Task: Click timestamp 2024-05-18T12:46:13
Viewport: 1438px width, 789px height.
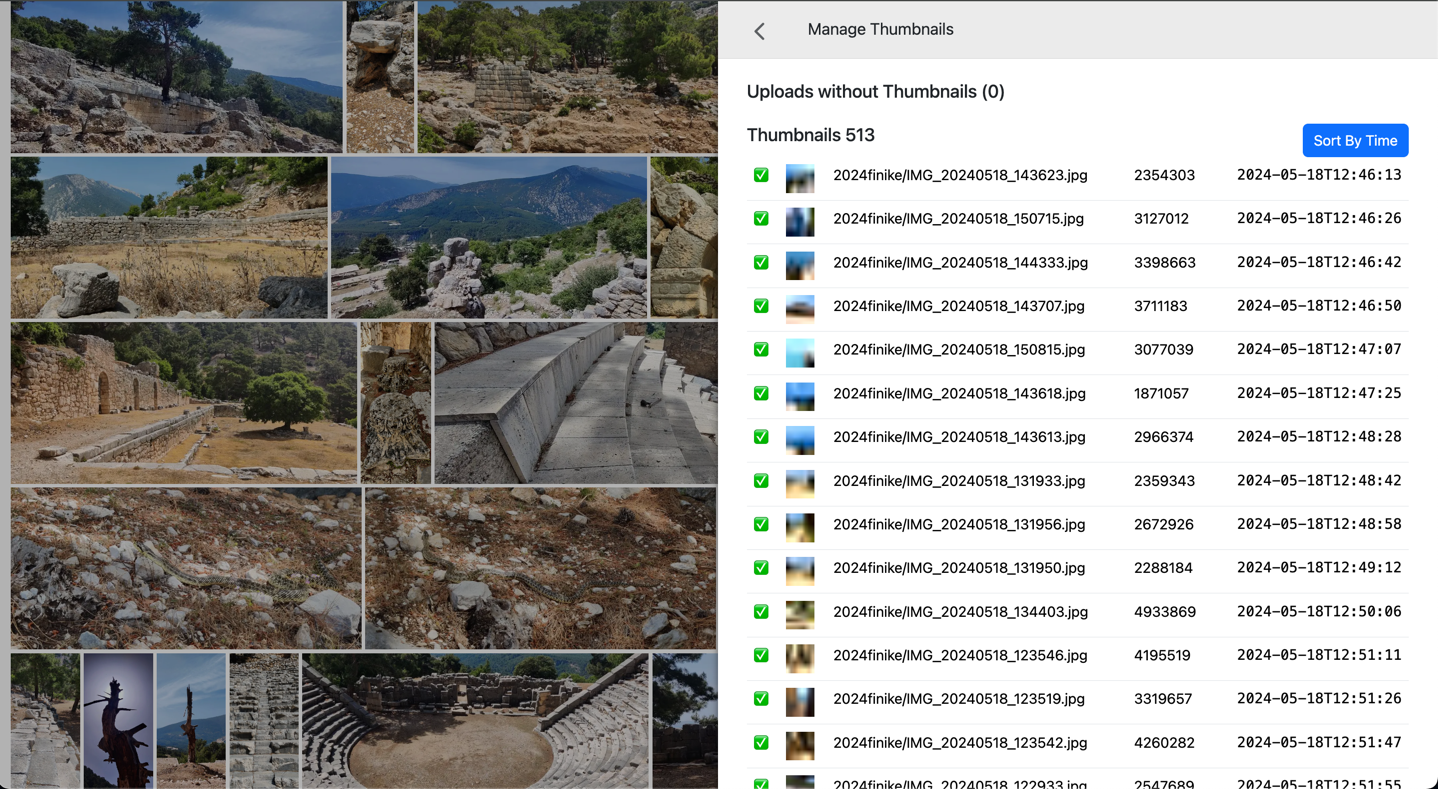Action: tap(1319, 175)
